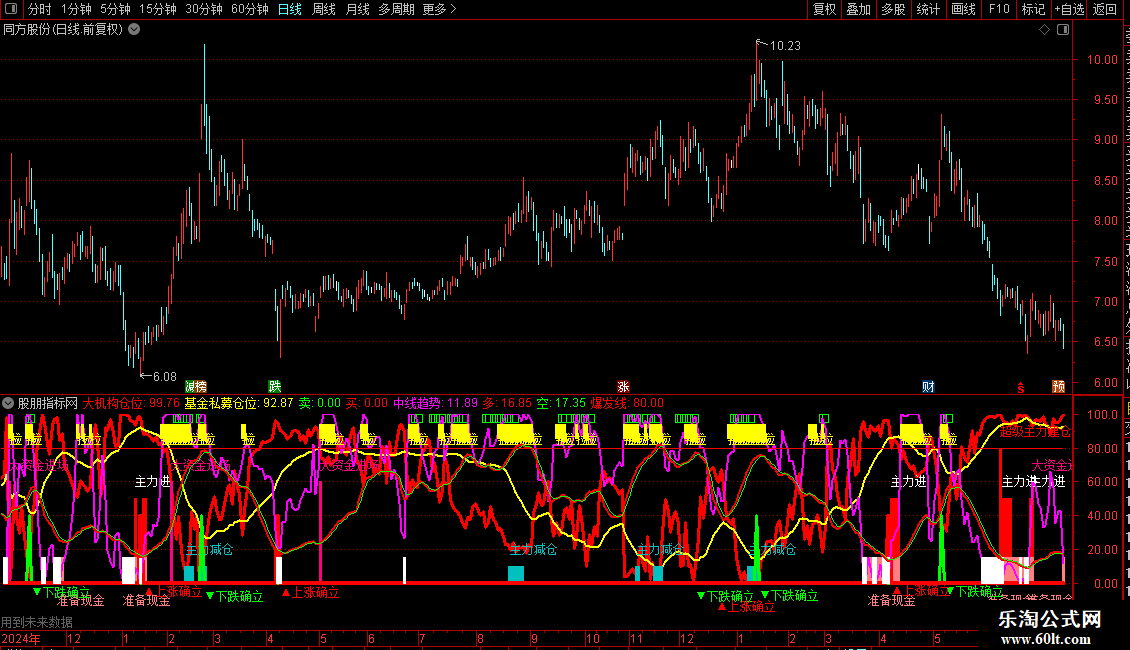Click the red 涨 event marker
Image resolution: width=1130 pixels, height=650 pixels.
coord(623,387)
